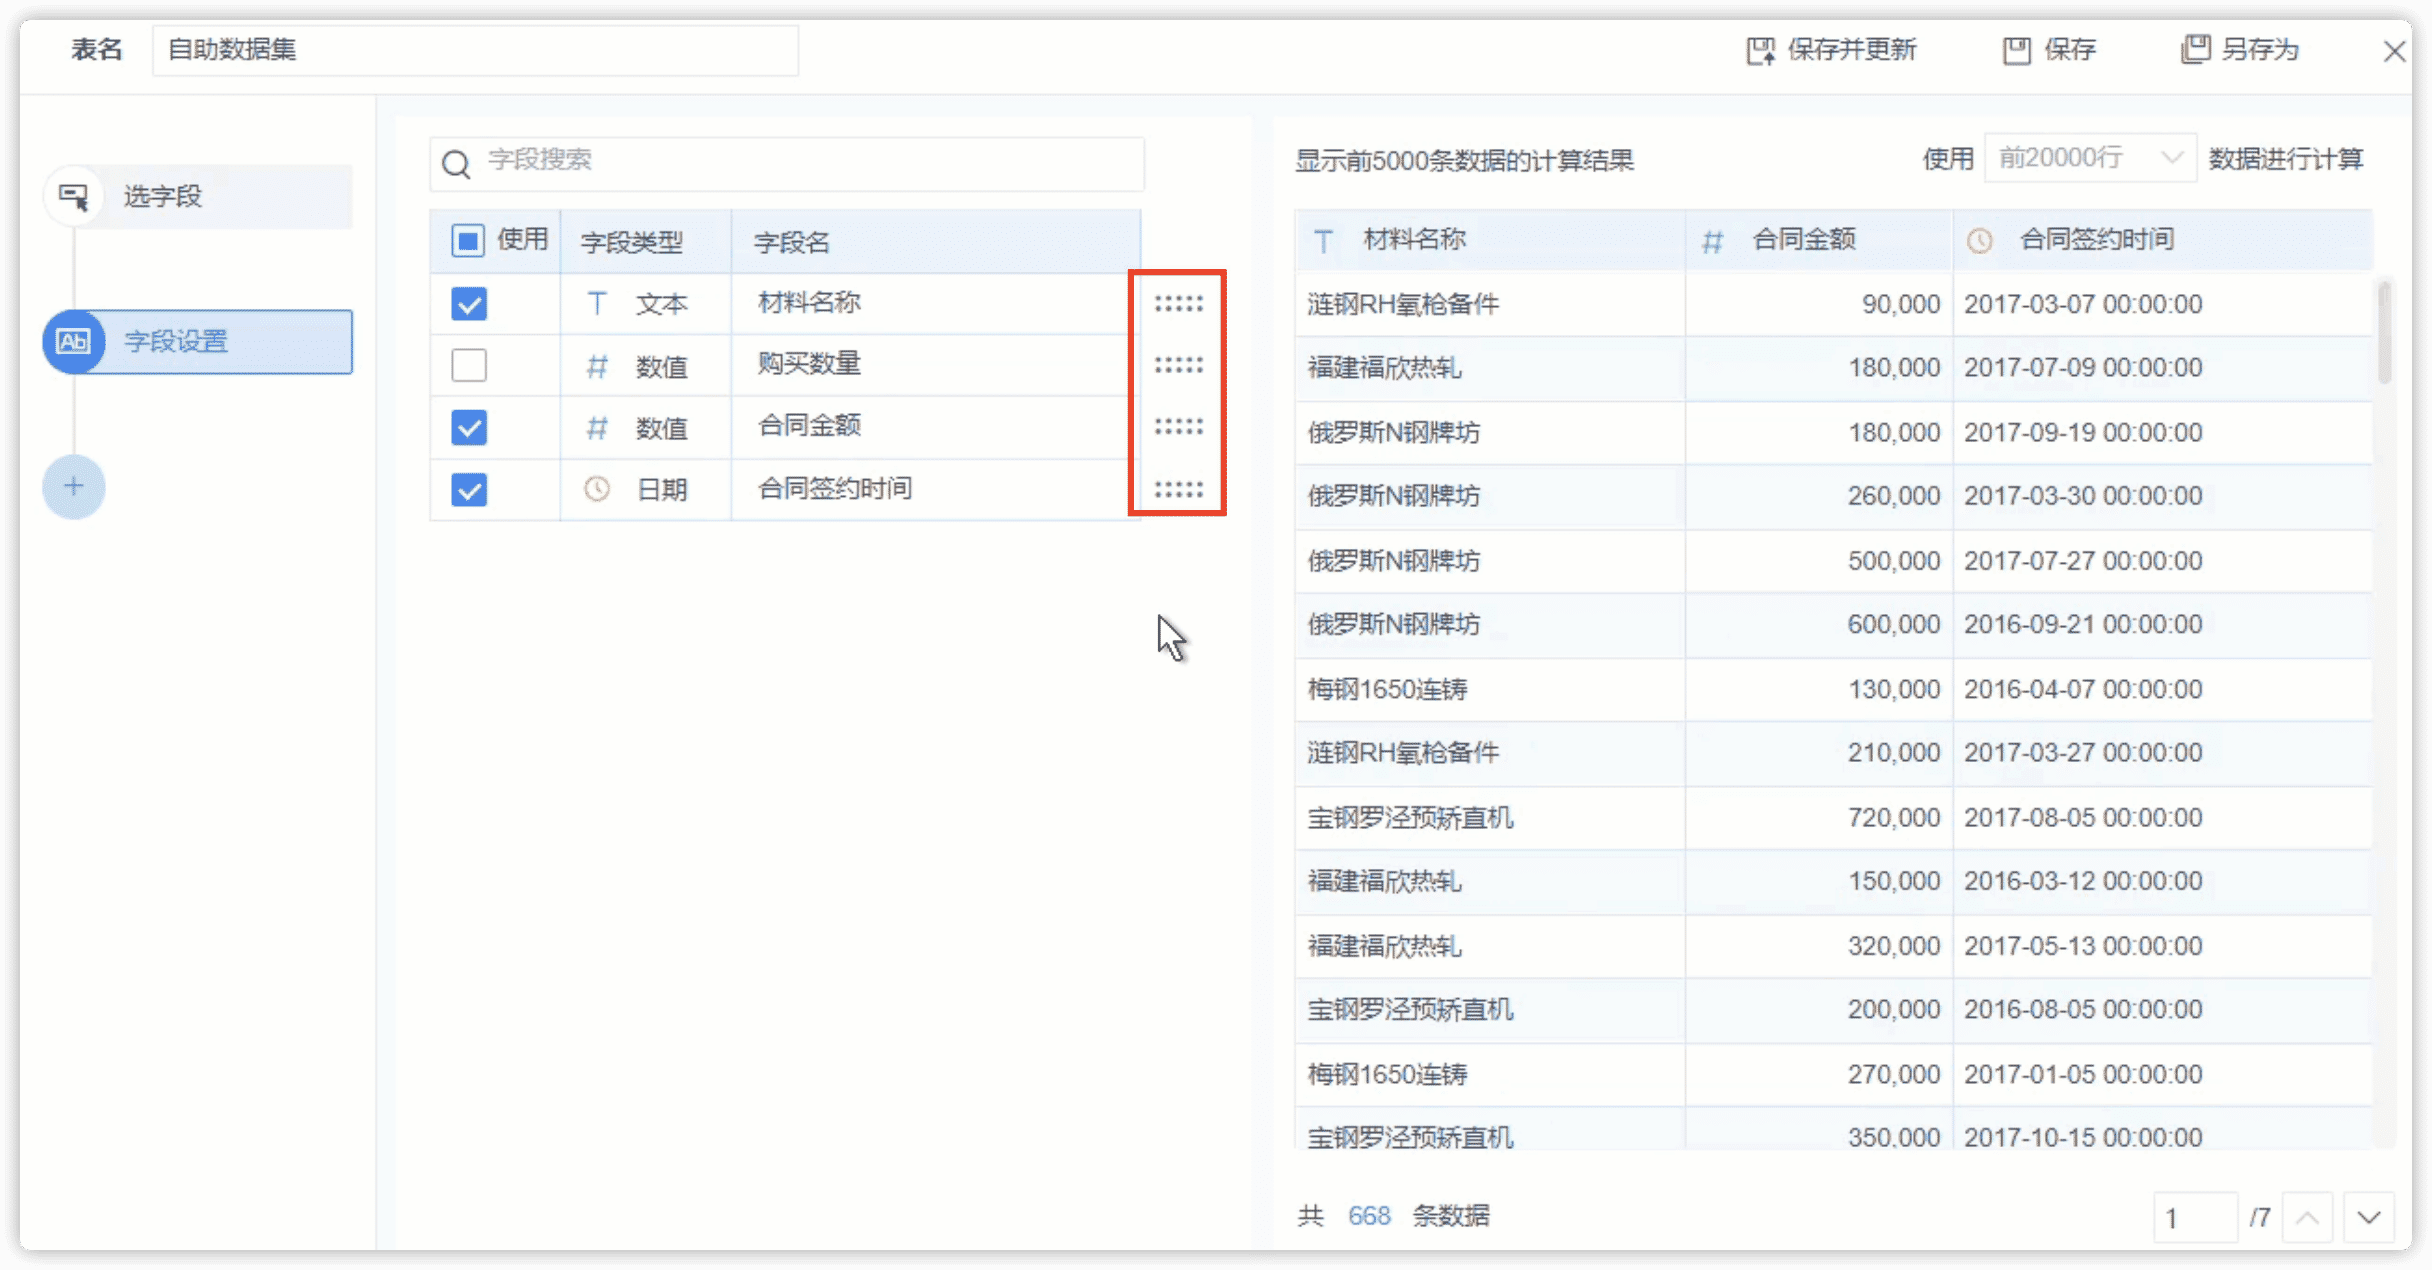This screenshot has height=1270, width=2432.
Task: Click the number type icon for 合同金额 row
Action: pos(597,428)
